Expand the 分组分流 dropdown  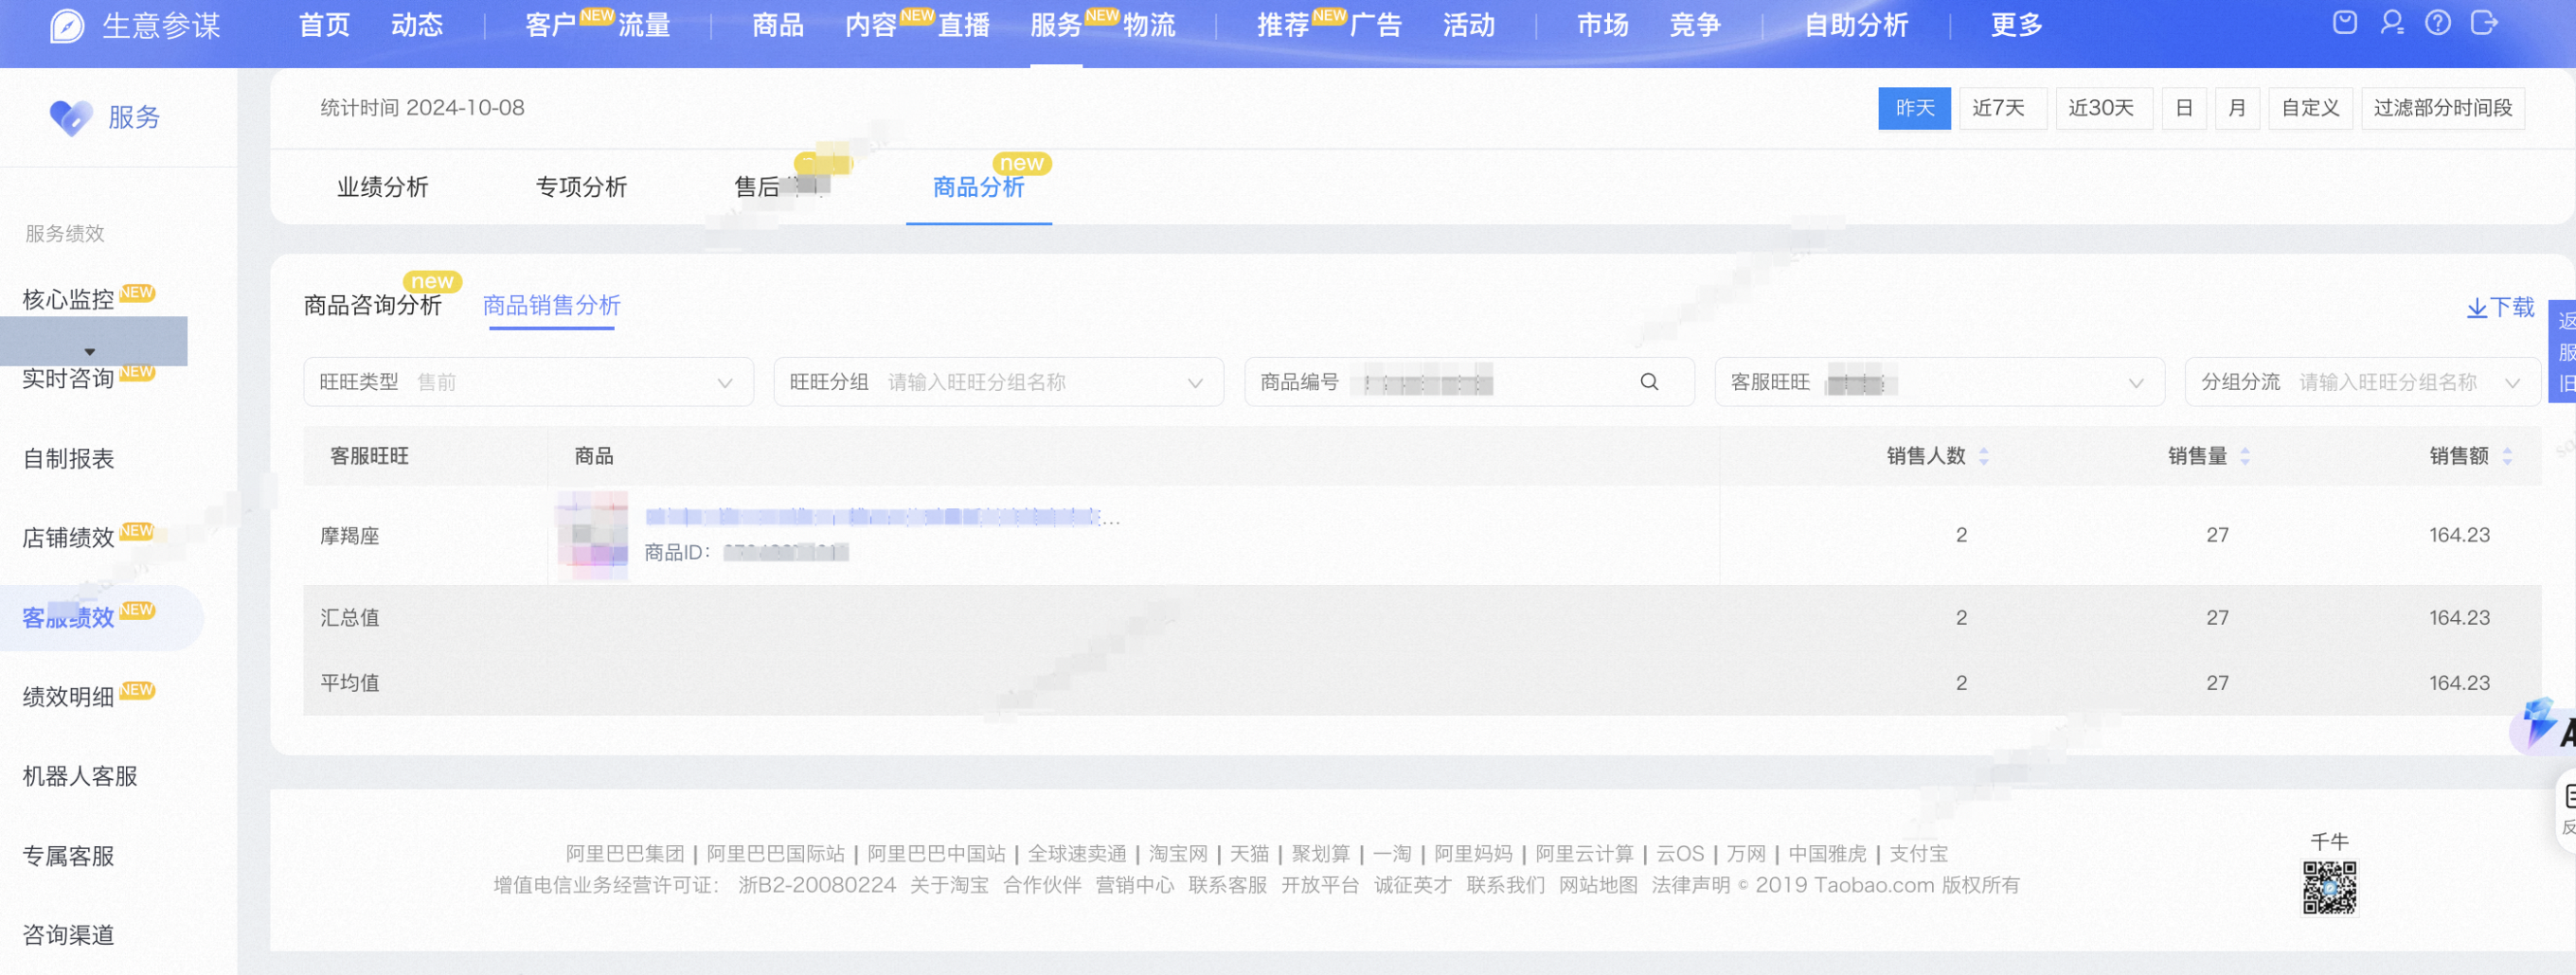[x=2362, y=382]
